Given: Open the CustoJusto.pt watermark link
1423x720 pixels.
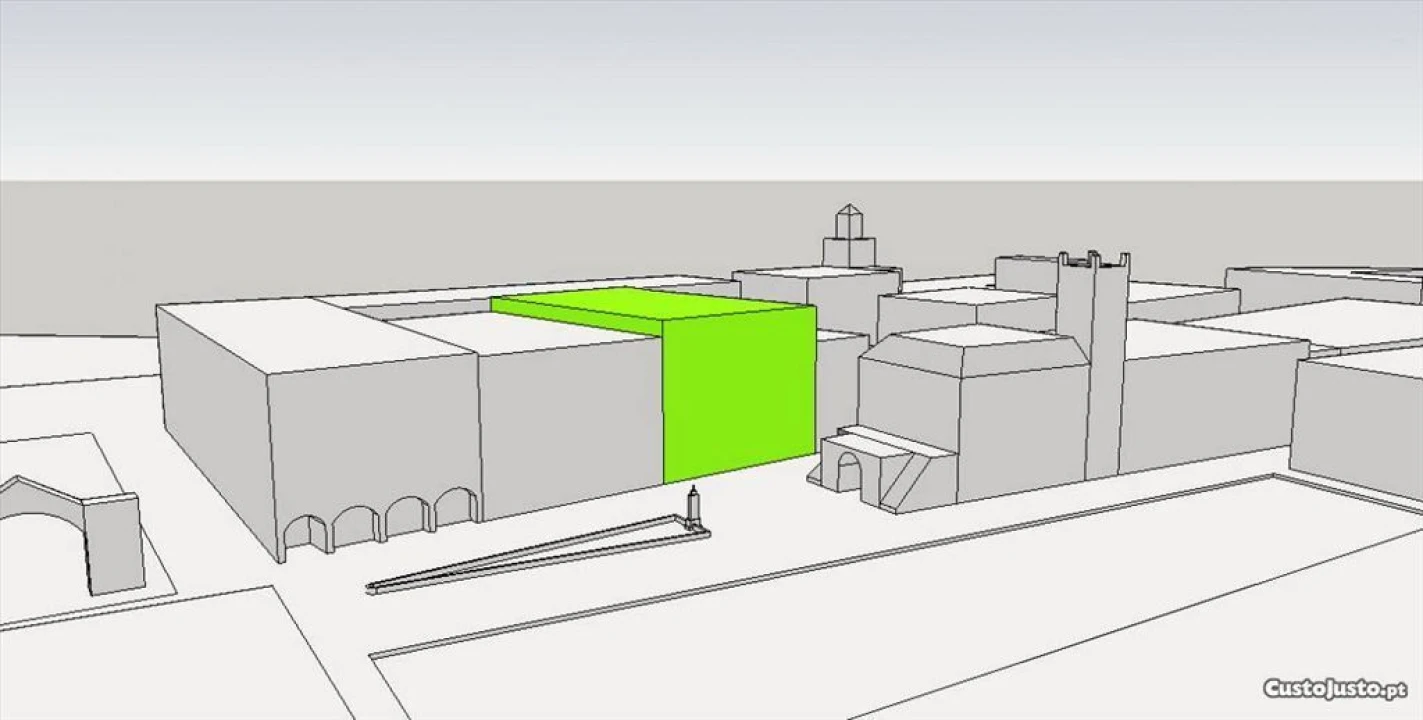Looking at the screenshot, I should pos(1334,689).
